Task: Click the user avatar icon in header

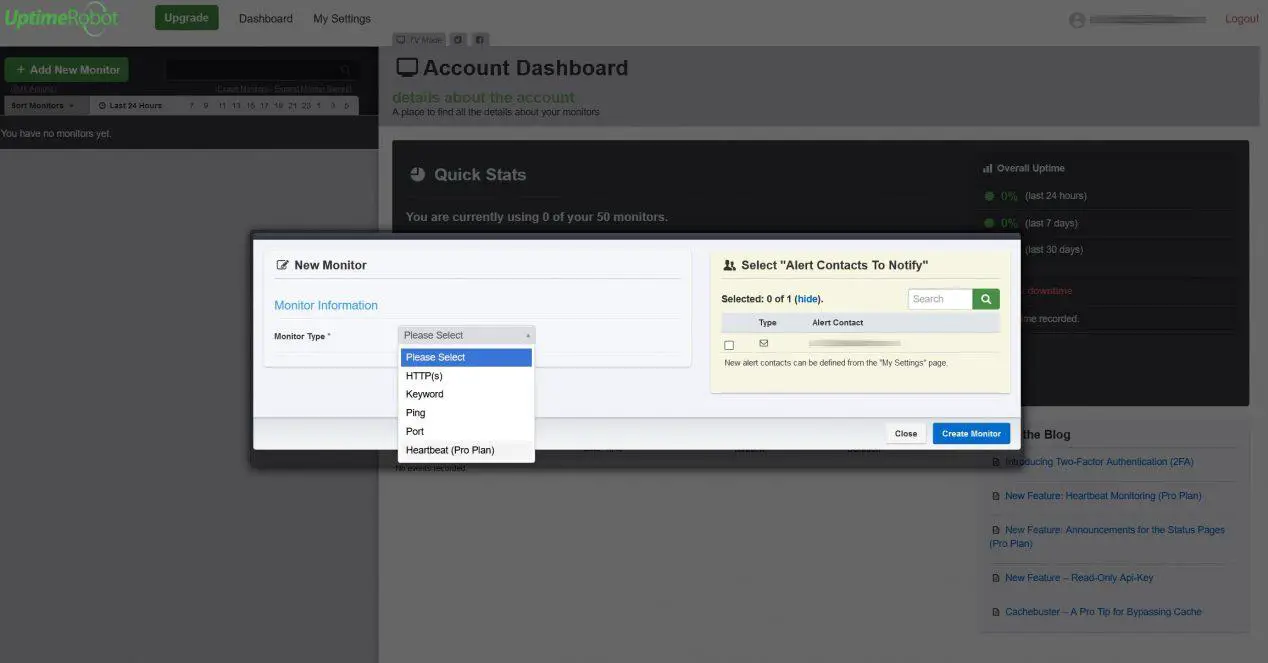Action: [1077, 20]
